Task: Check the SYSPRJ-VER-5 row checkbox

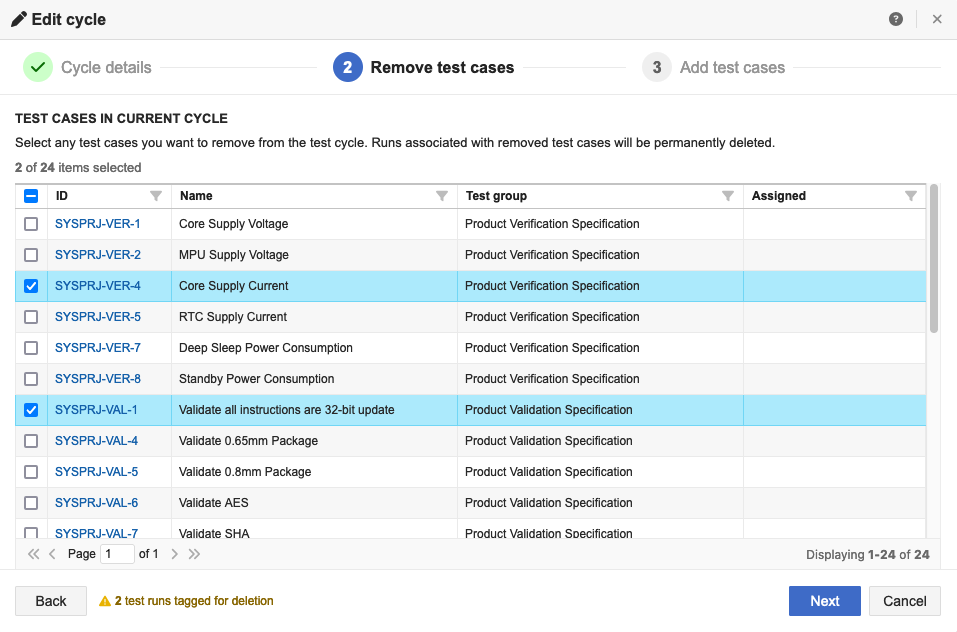Action: 31,317
